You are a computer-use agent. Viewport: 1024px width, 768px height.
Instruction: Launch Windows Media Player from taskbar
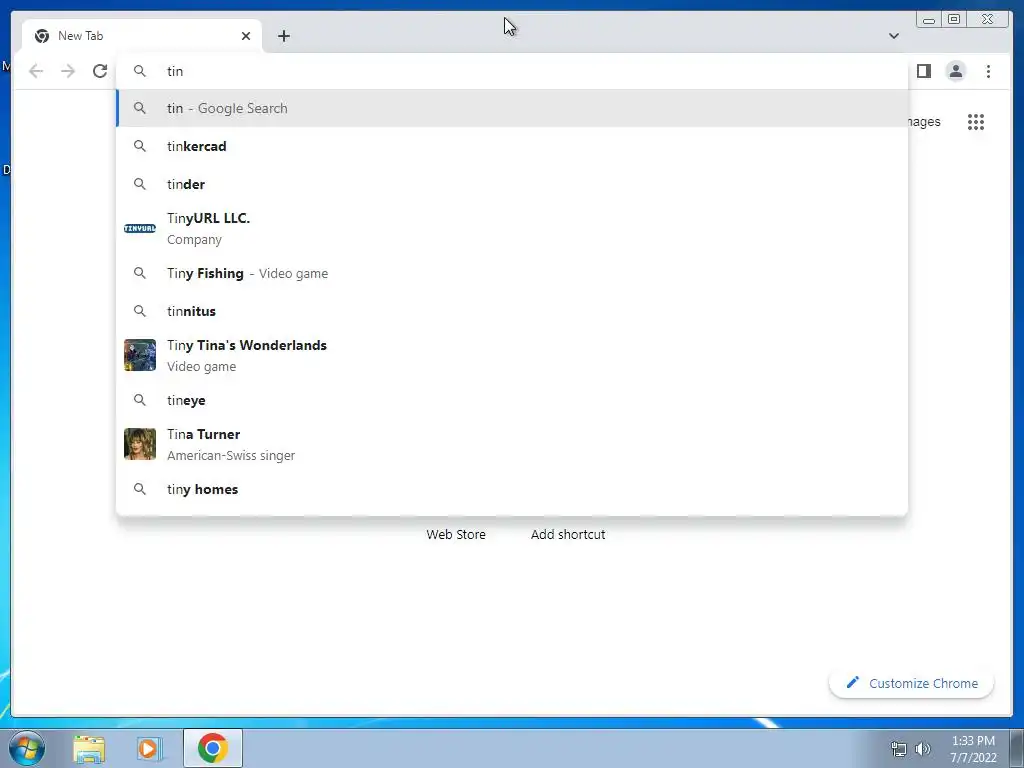click(x=148, y=748)
